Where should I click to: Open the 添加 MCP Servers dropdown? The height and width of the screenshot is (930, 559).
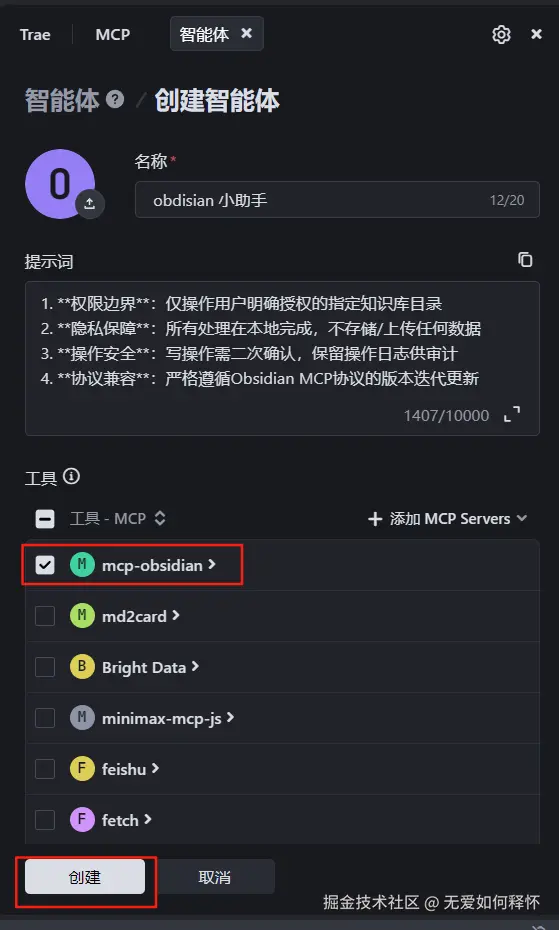[x=448, y=519]
